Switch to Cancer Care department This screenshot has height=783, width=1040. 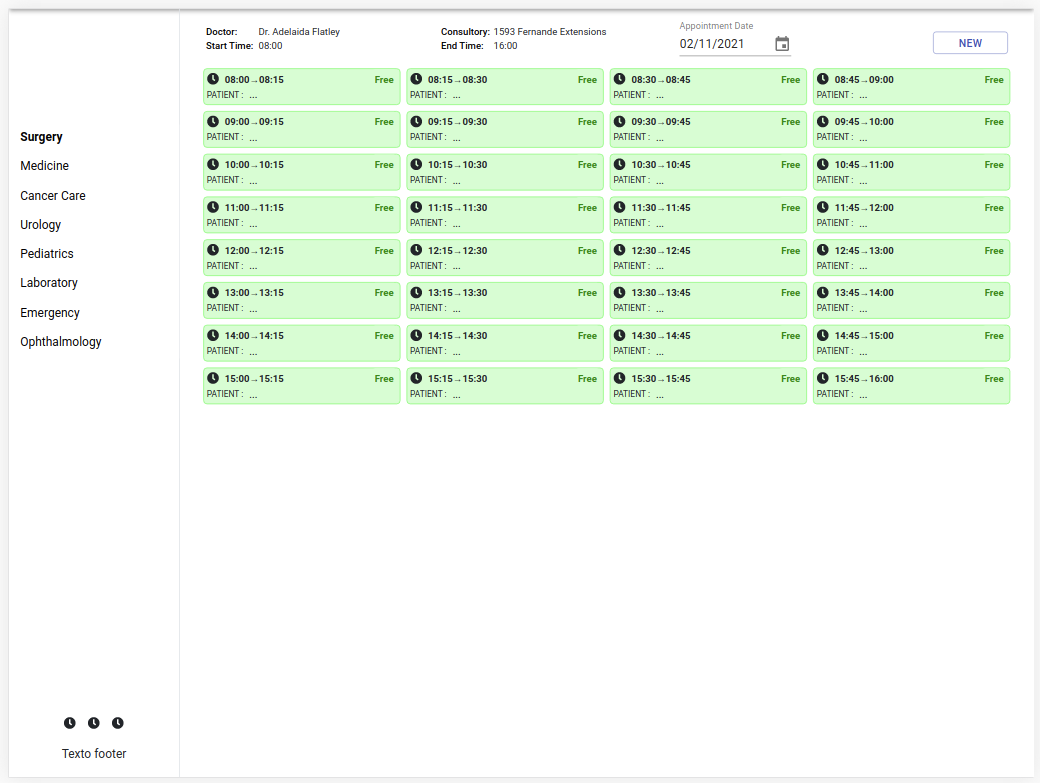(53, 196)
